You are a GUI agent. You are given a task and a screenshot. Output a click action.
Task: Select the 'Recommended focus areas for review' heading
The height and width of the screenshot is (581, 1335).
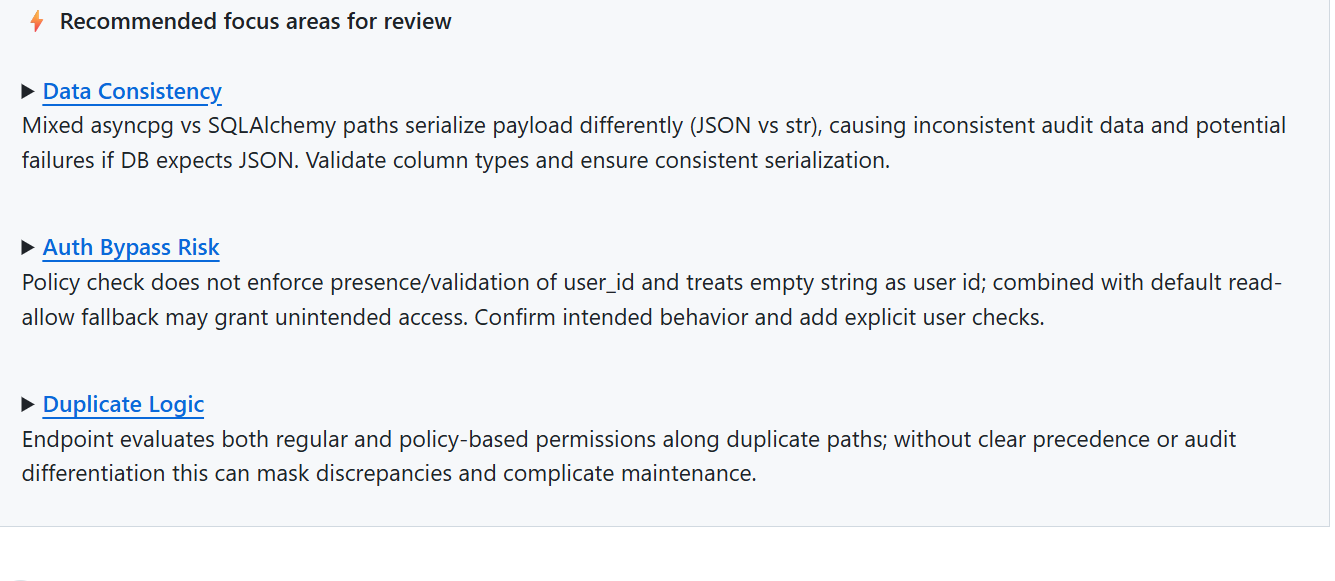pos(256,21)
